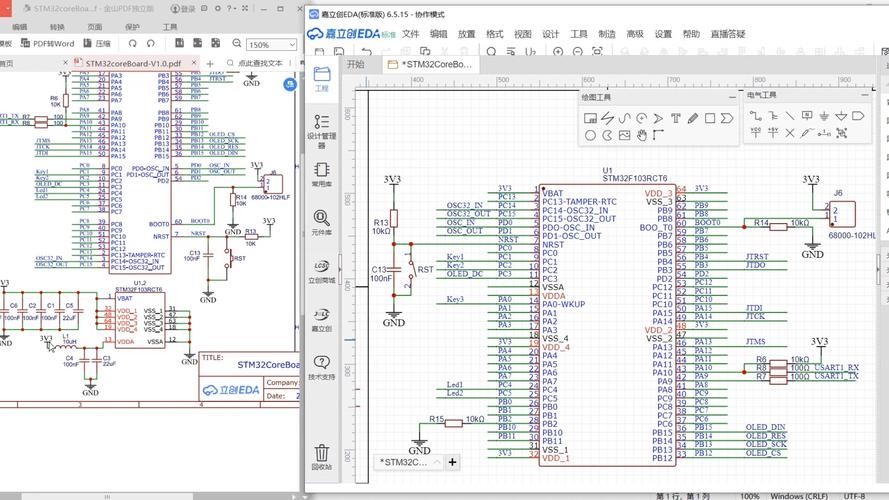Open the JLC (嘉立创) sidebar icon
Screen dimensions: 889x500
(321, 320)
